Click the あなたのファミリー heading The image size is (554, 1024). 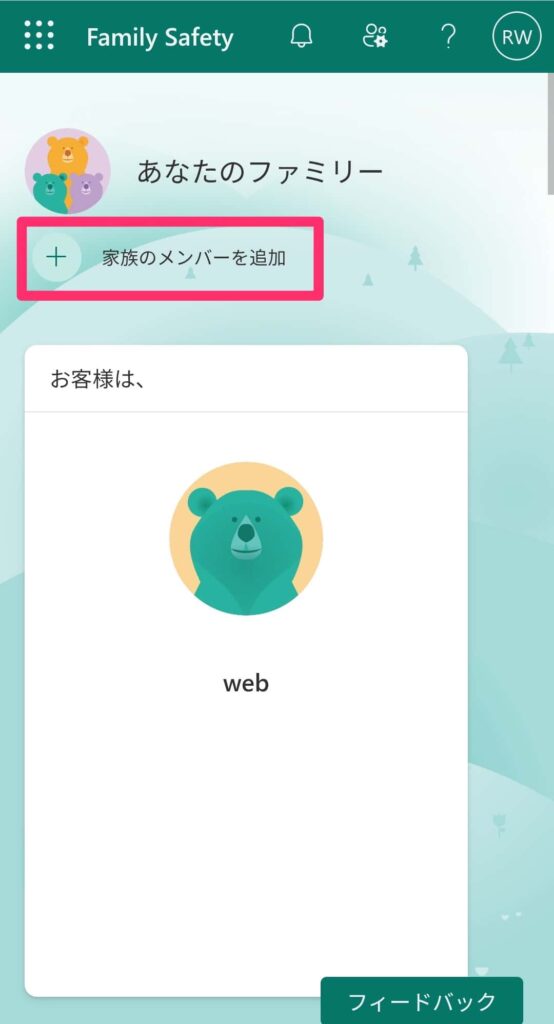(259, 171)
